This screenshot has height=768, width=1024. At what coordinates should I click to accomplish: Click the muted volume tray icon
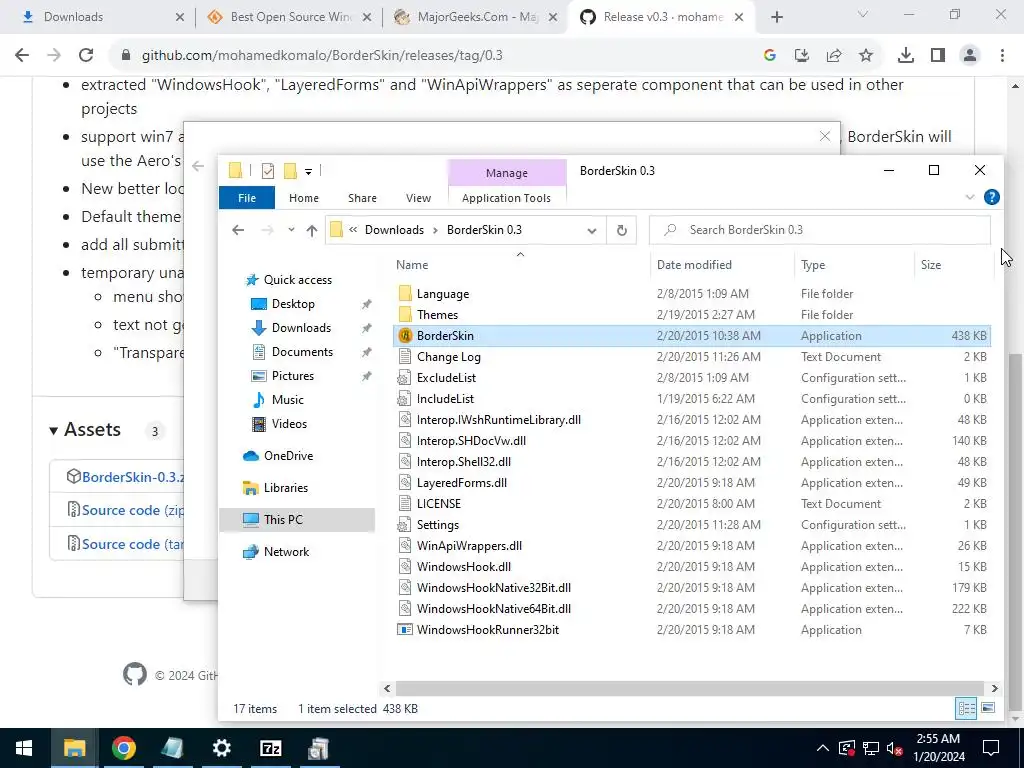point(895,748)
